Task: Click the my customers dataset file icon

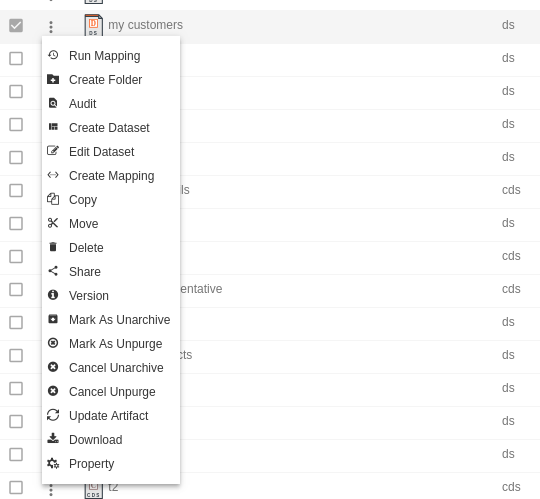Action: click(93, 25)
